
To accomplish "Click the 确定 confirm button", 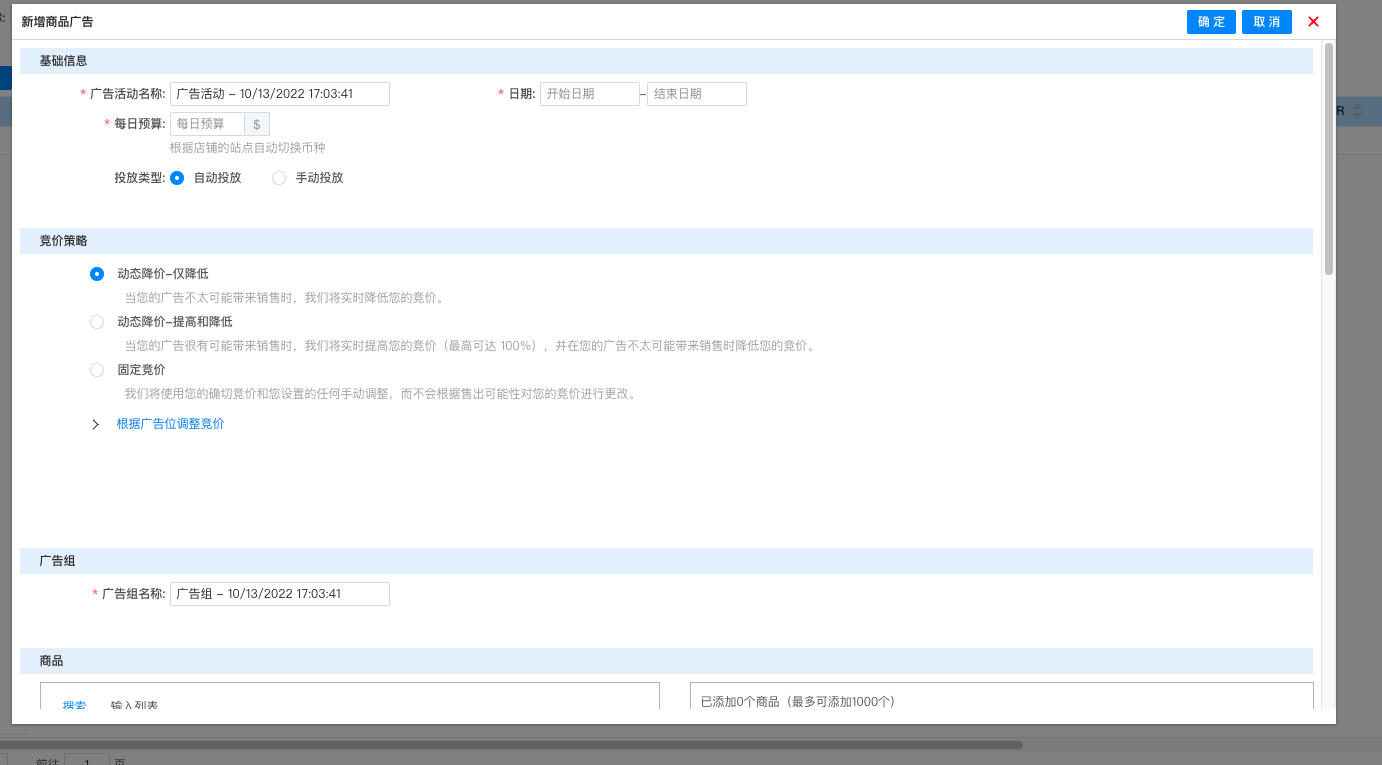I will tap(1211, 22).
